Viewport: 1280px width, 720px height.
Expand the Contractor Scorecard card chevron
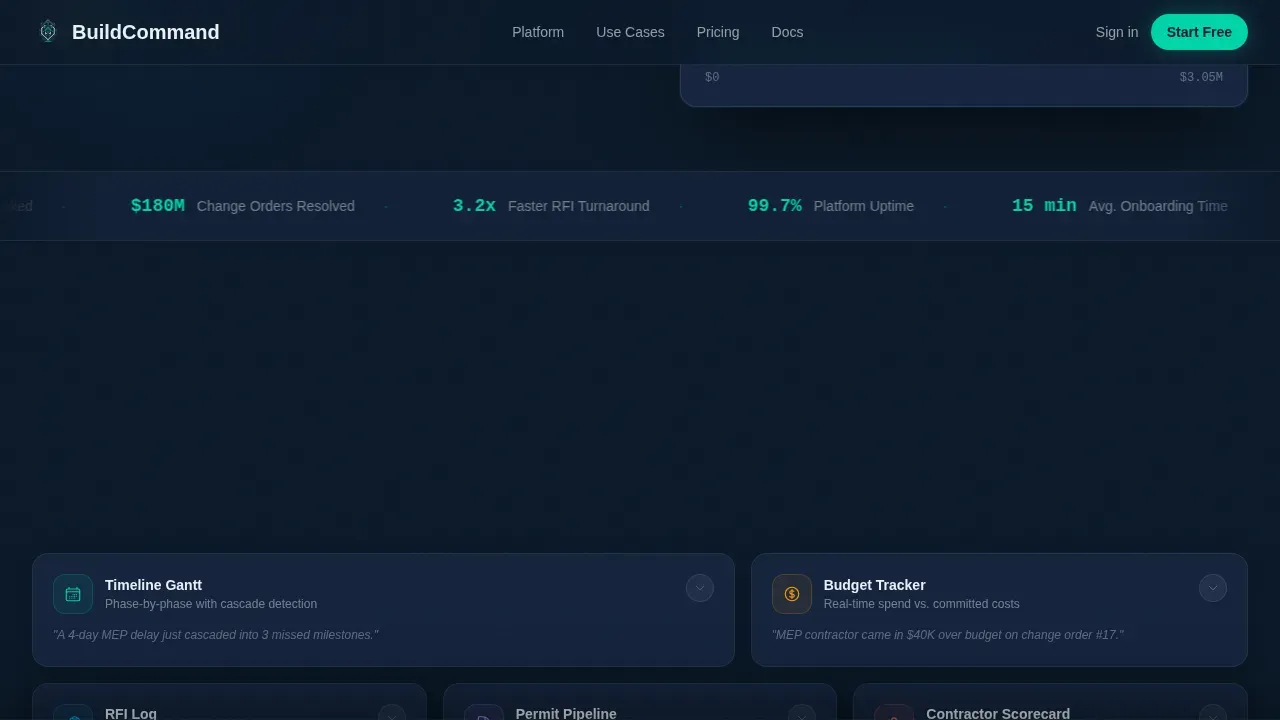click(x=1213, y=714)
